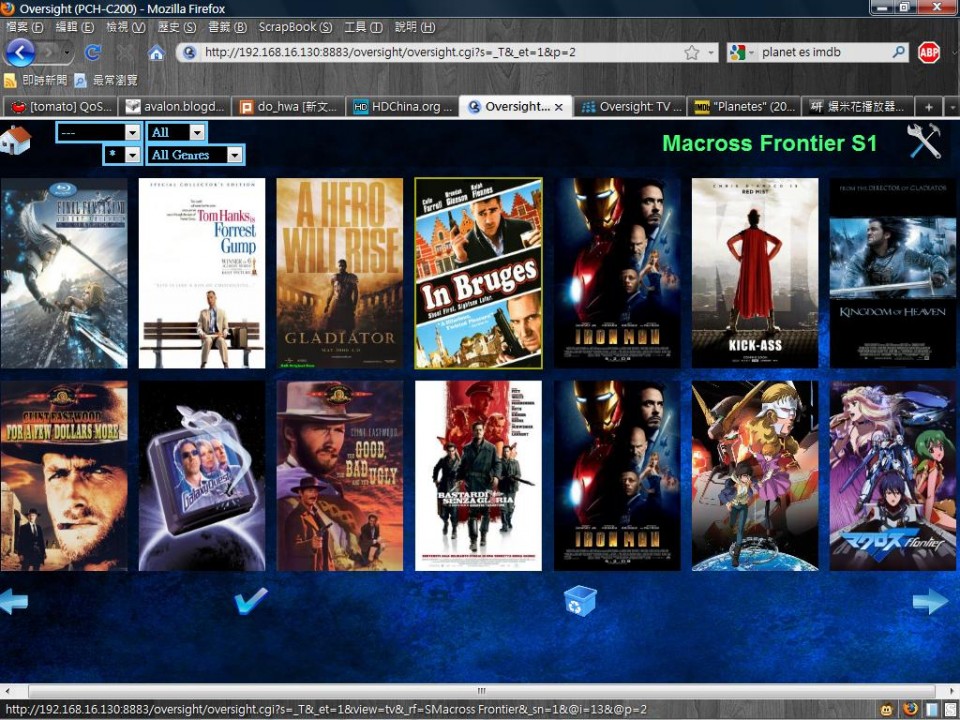Screen dimensions: 960x720
Task: Go to next page with right arrow
Action: pos(929,601)
